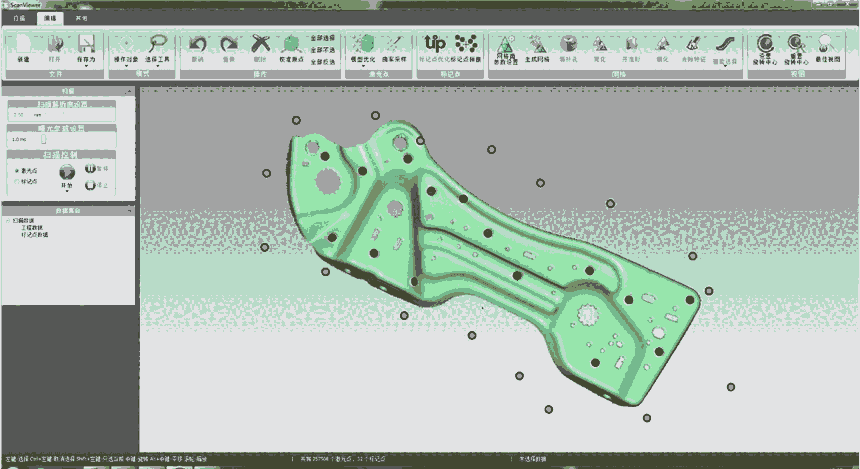Expand the Start (开始) scan dropdown arrow
The height and width of the screenshot is (469, 860).
click(68, 191)
